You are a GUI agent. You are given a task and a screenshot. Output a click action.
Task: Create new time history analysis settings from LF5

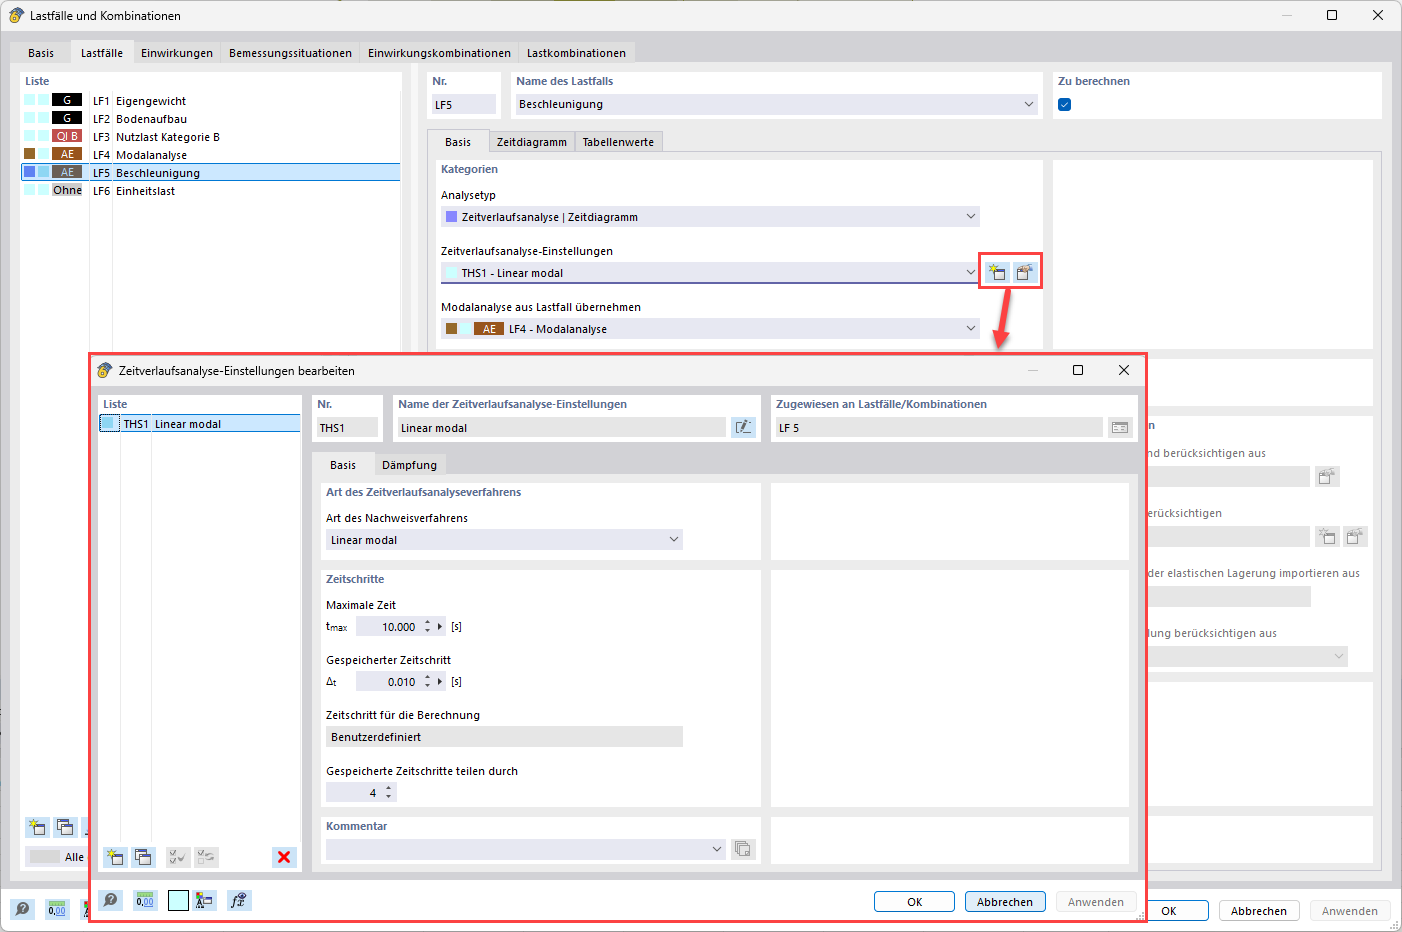click(x=997, y=272)
